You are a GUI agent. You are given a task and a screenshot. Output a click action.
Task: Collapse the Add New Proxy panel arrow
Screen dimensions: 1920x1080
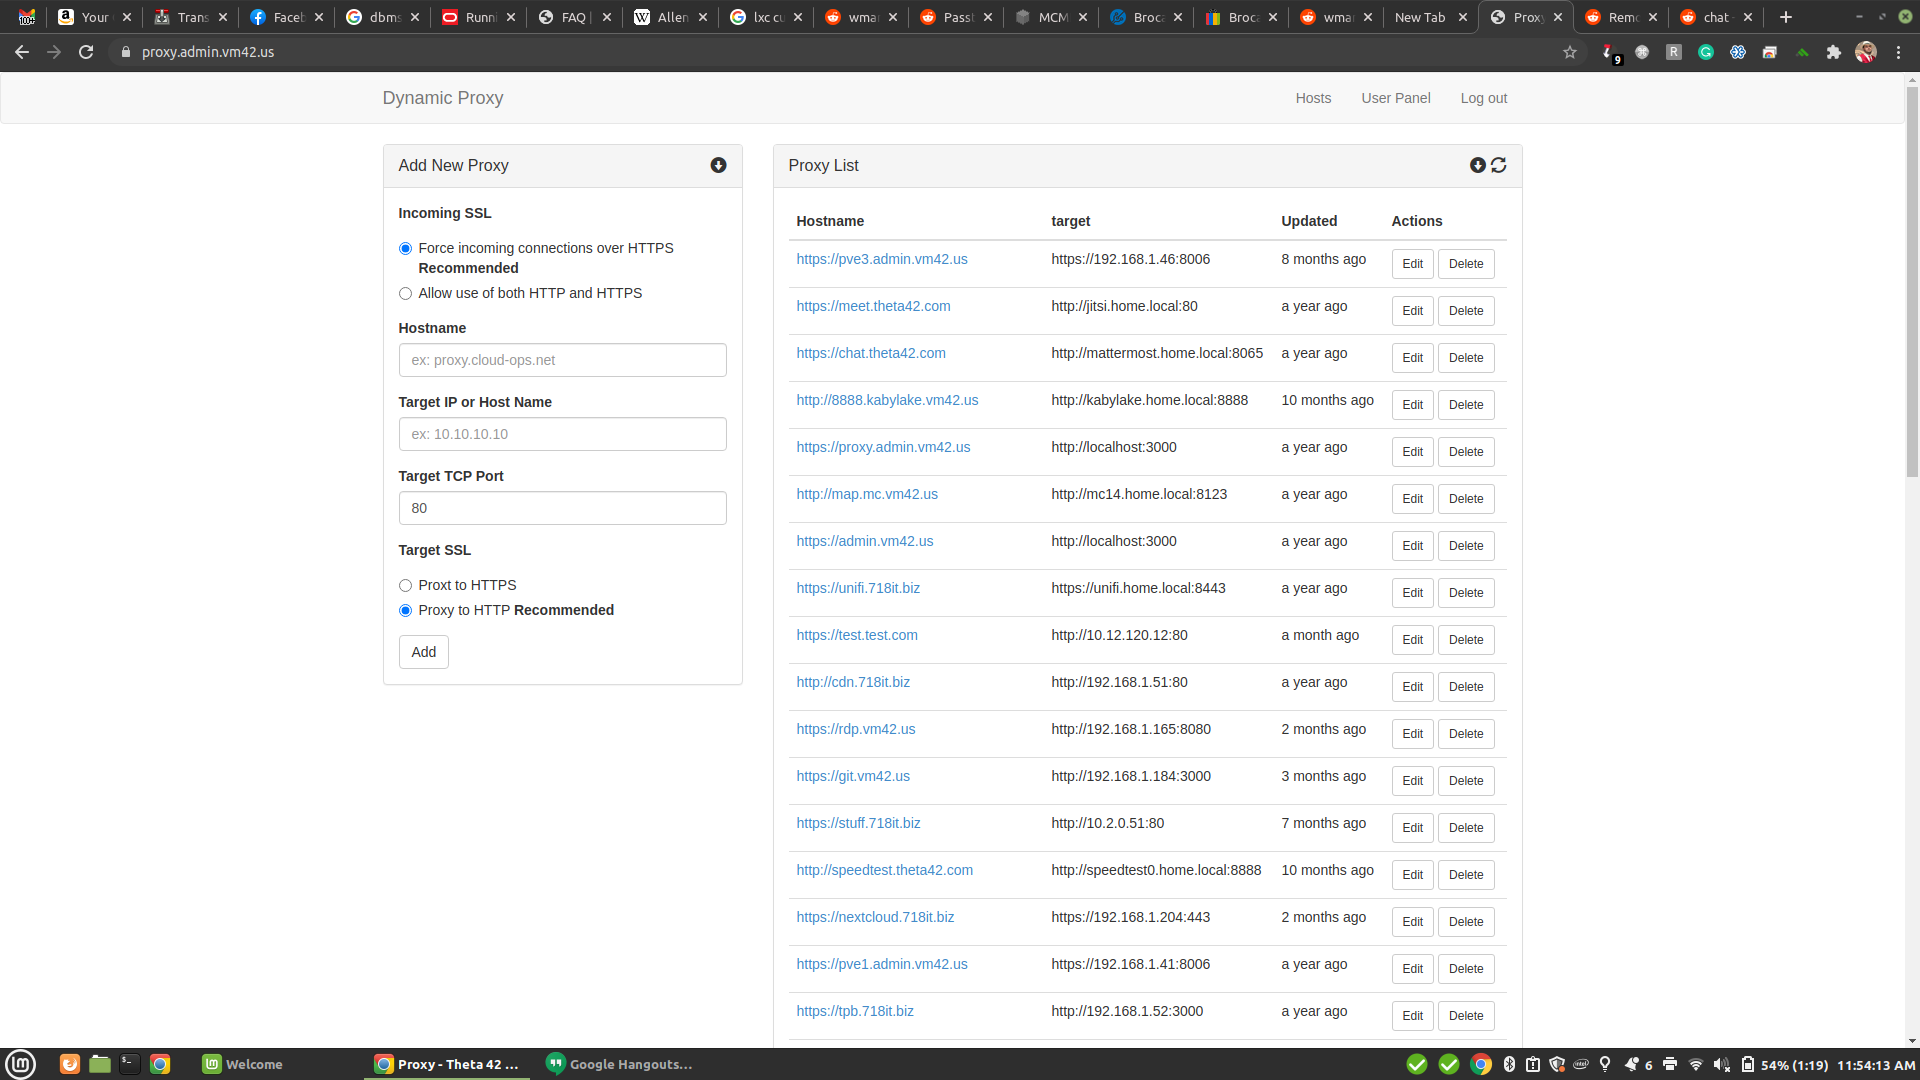[718, 165]
